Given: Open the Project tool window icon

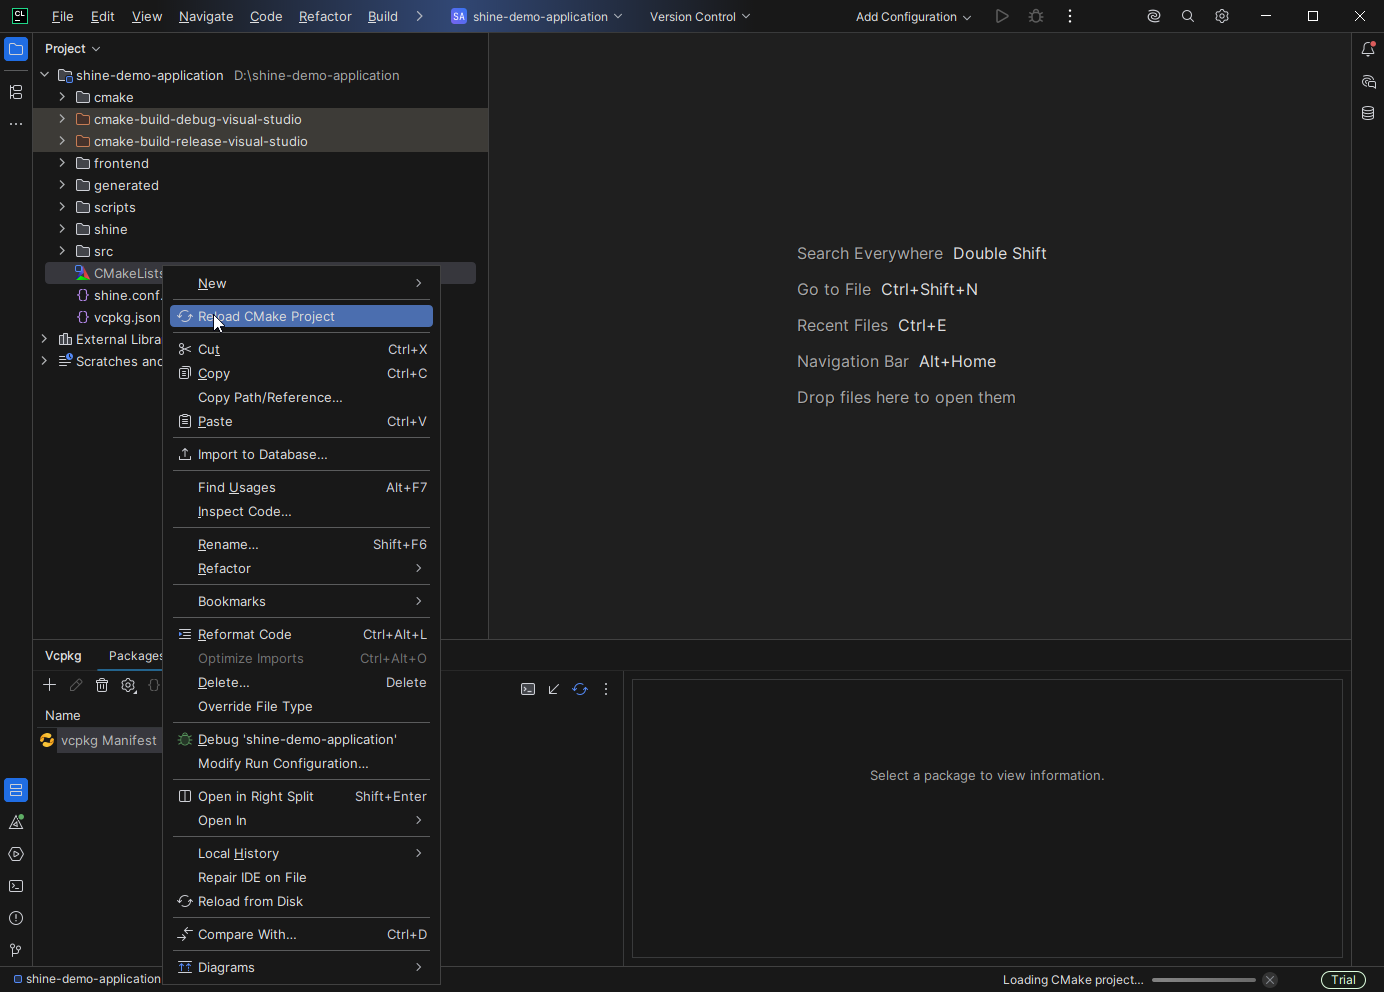Looking at the screenshot, I should click(16, 49).
